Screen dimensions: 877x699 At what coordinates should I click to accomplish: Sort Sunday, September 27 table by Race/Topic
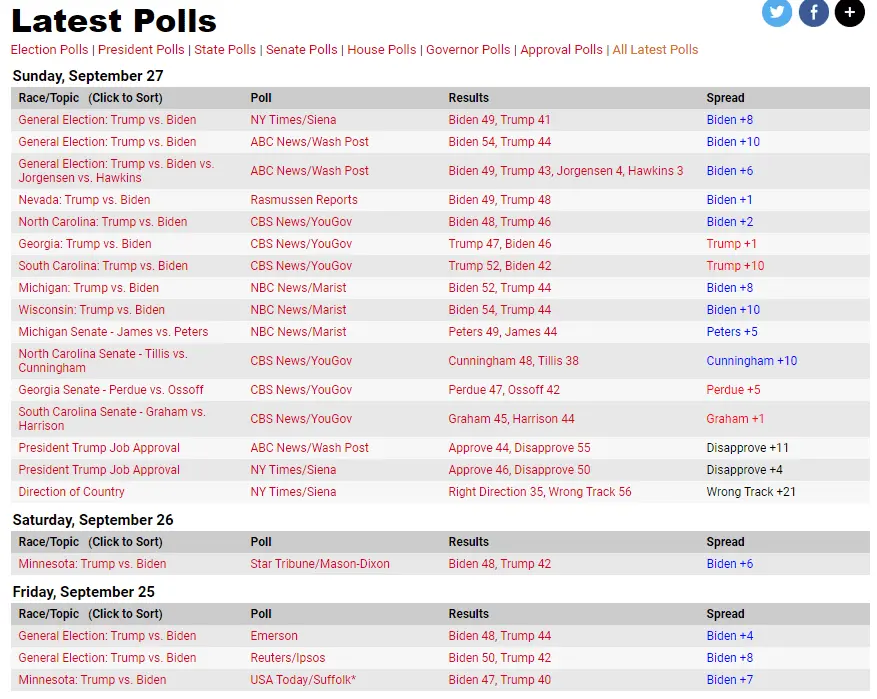(90, 98)
